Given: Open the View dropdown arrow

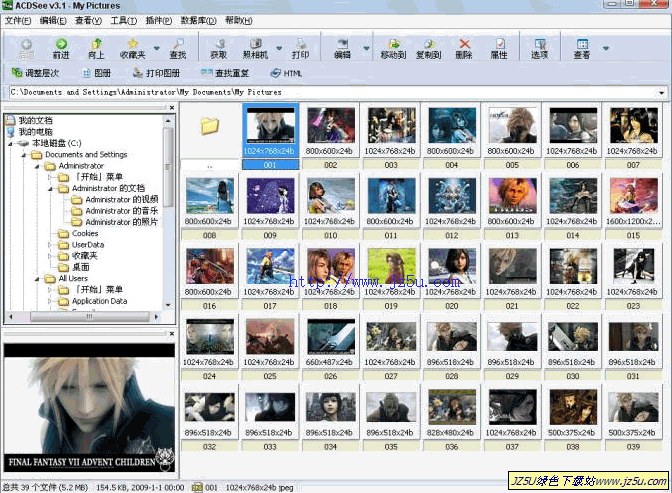Looking at the screenshot, I should [x=606, y=48].
